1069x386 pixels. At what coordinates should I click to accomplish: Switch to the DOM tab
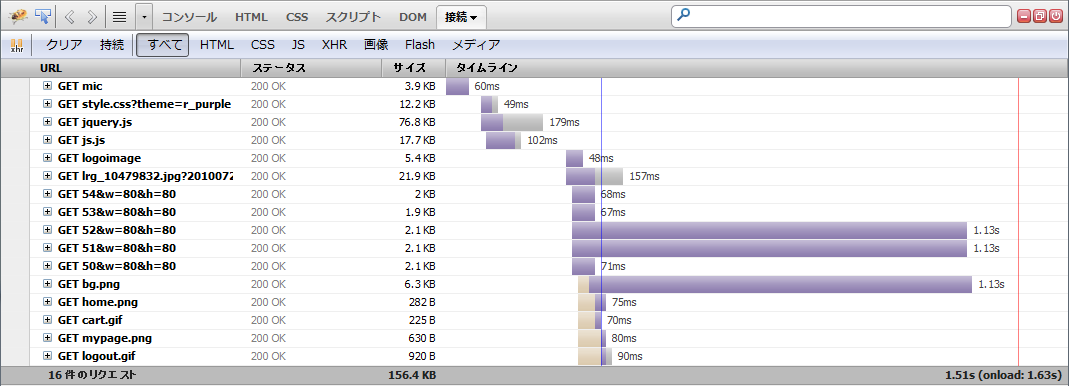(413, 17)
